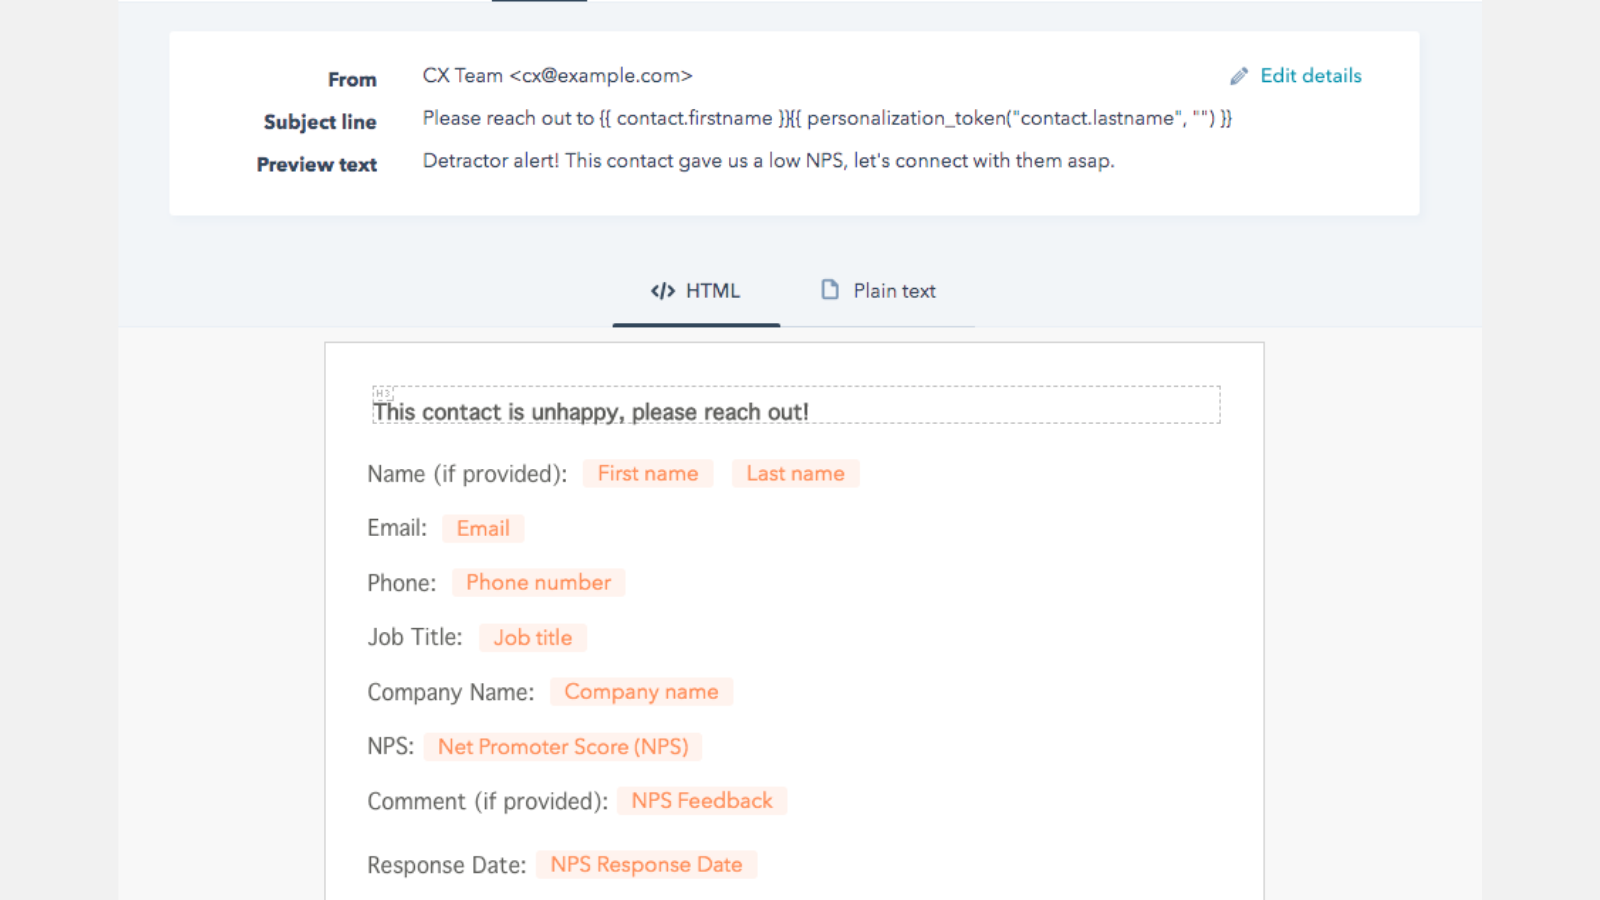The height and width of the screenshot is (900, 1600).
Task: Switch to the HTML tab
Action: pyautogui.click(x=696, y=291)
